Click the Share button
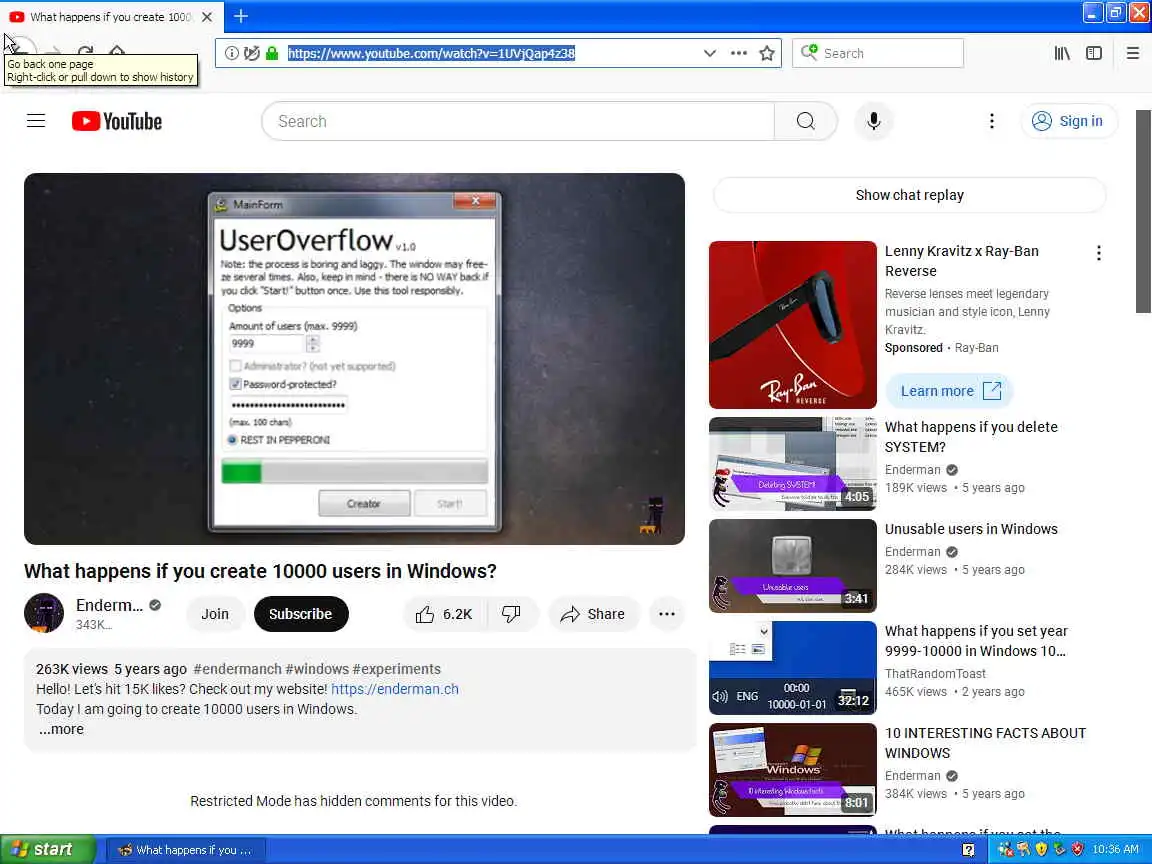 [592, 613]
